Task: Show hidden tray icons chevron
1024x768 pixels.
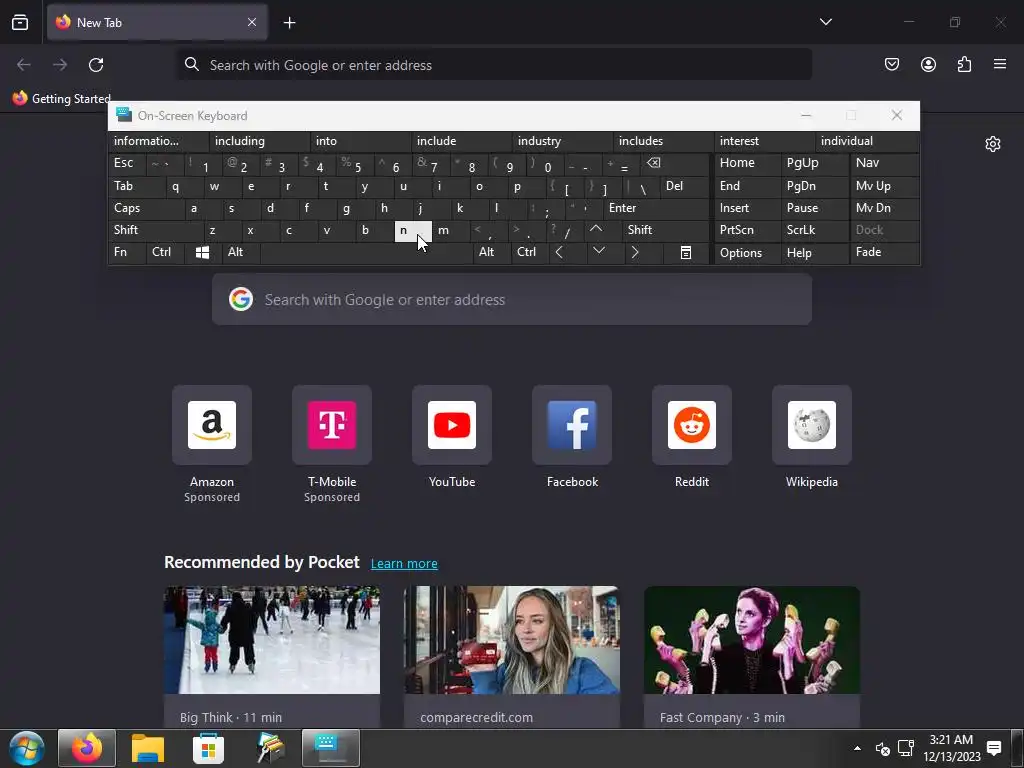Action: pos(857,748)
